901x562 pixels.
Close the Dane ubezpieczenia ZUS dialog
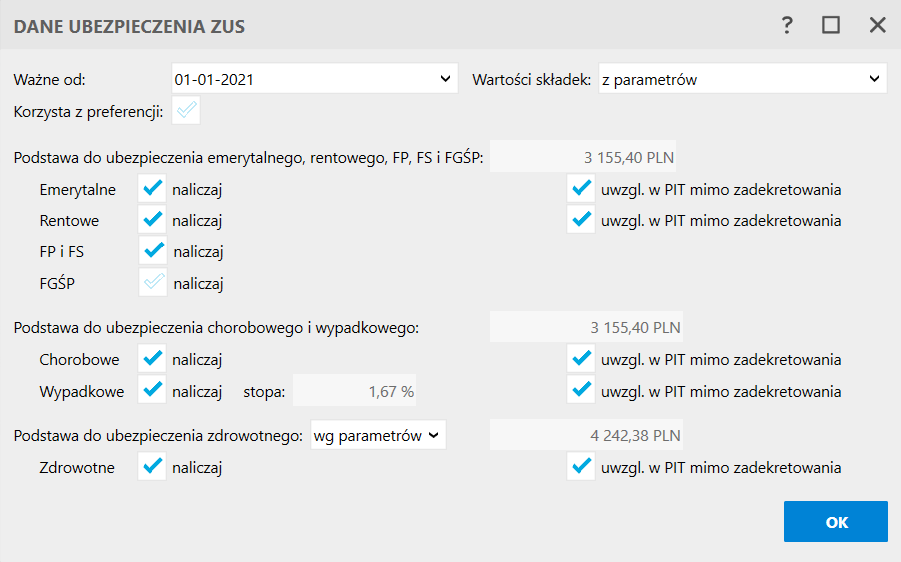point(877,26)
